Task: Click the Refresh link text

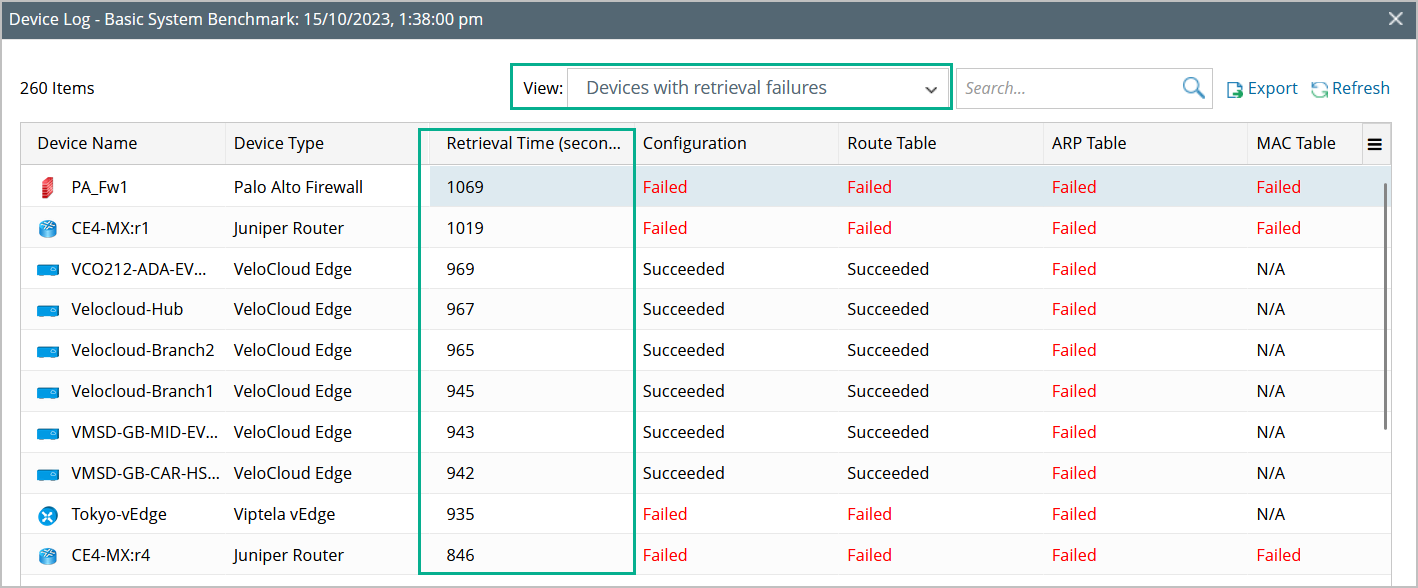Action: [x=1361, y=88]
